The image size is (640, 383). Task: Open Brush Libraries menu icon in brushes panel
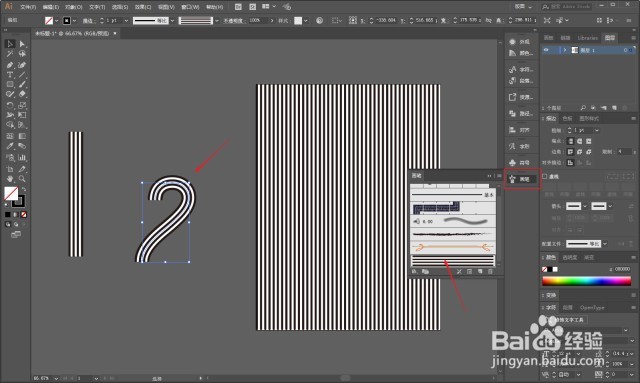click(x=414, y=272)
